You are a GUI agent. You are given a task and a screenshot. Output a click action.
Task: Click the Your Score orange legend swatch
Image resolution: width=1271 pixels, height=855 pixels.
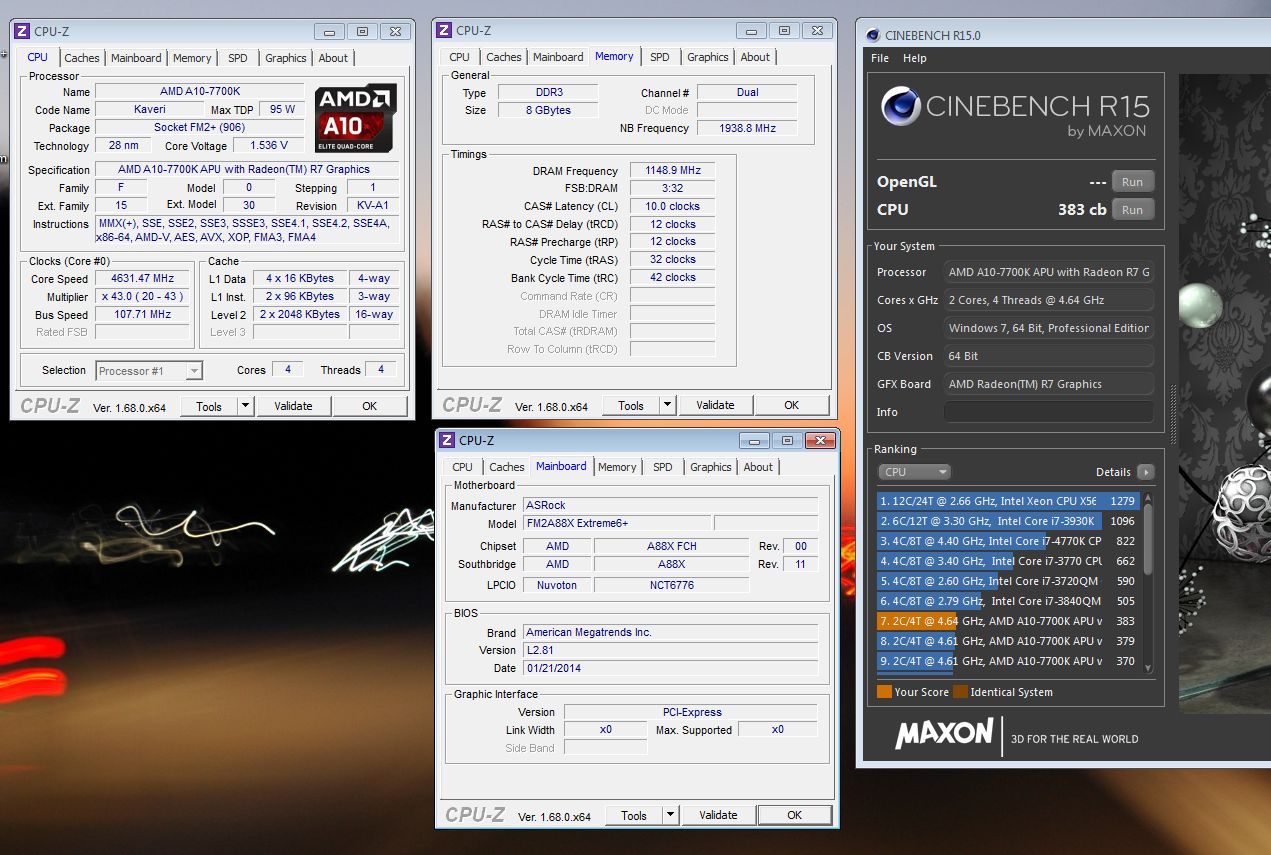[884, 692]
